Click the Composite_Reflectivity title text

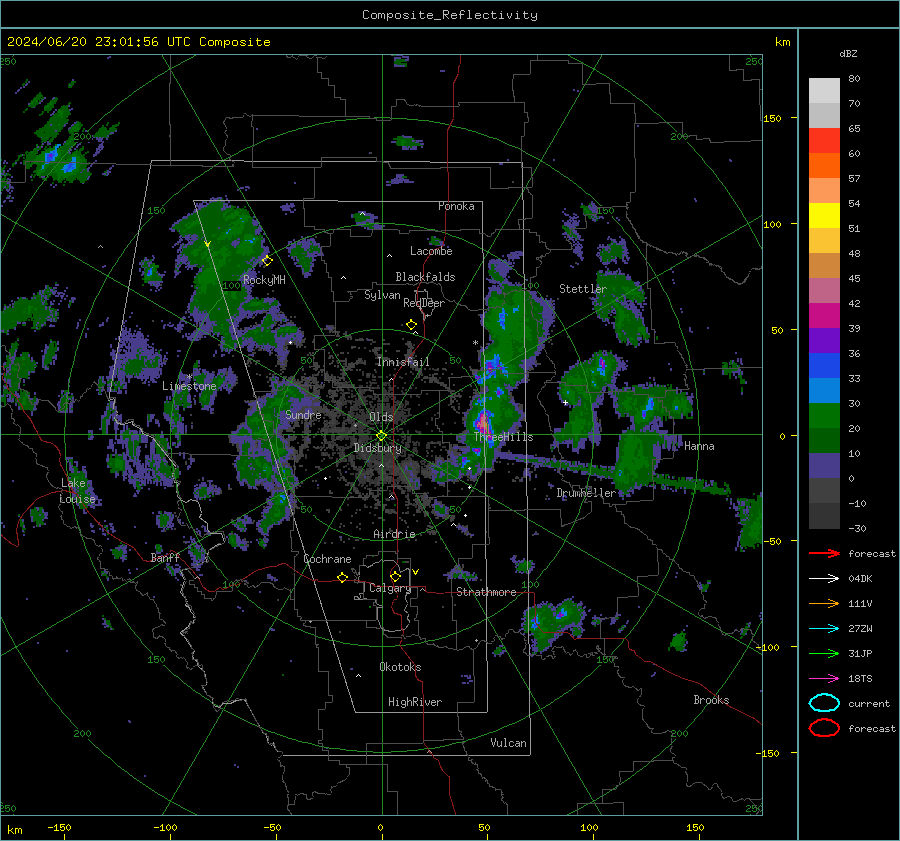click(449, 15)
